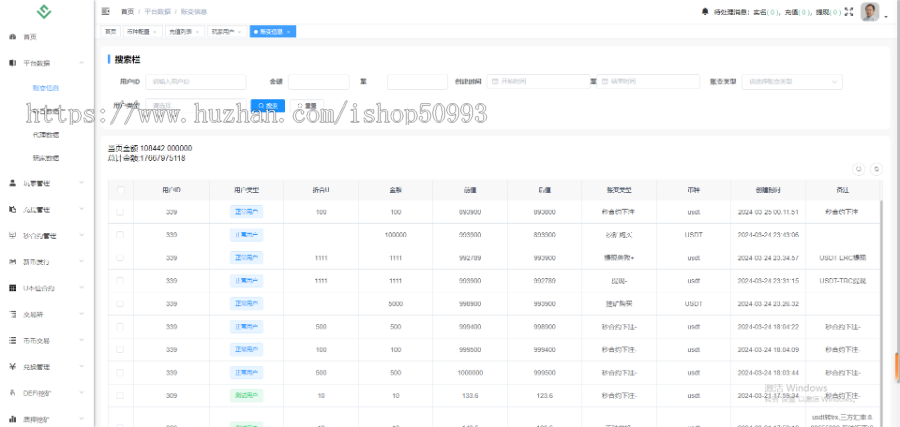Click the blue 搜索 search button
The image size is (900, 427).
click(x=267, y=106)
